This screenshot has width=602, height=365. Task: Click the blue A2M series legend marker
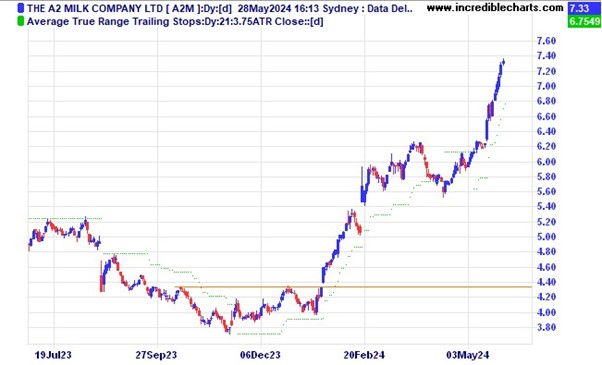point(21,8)
